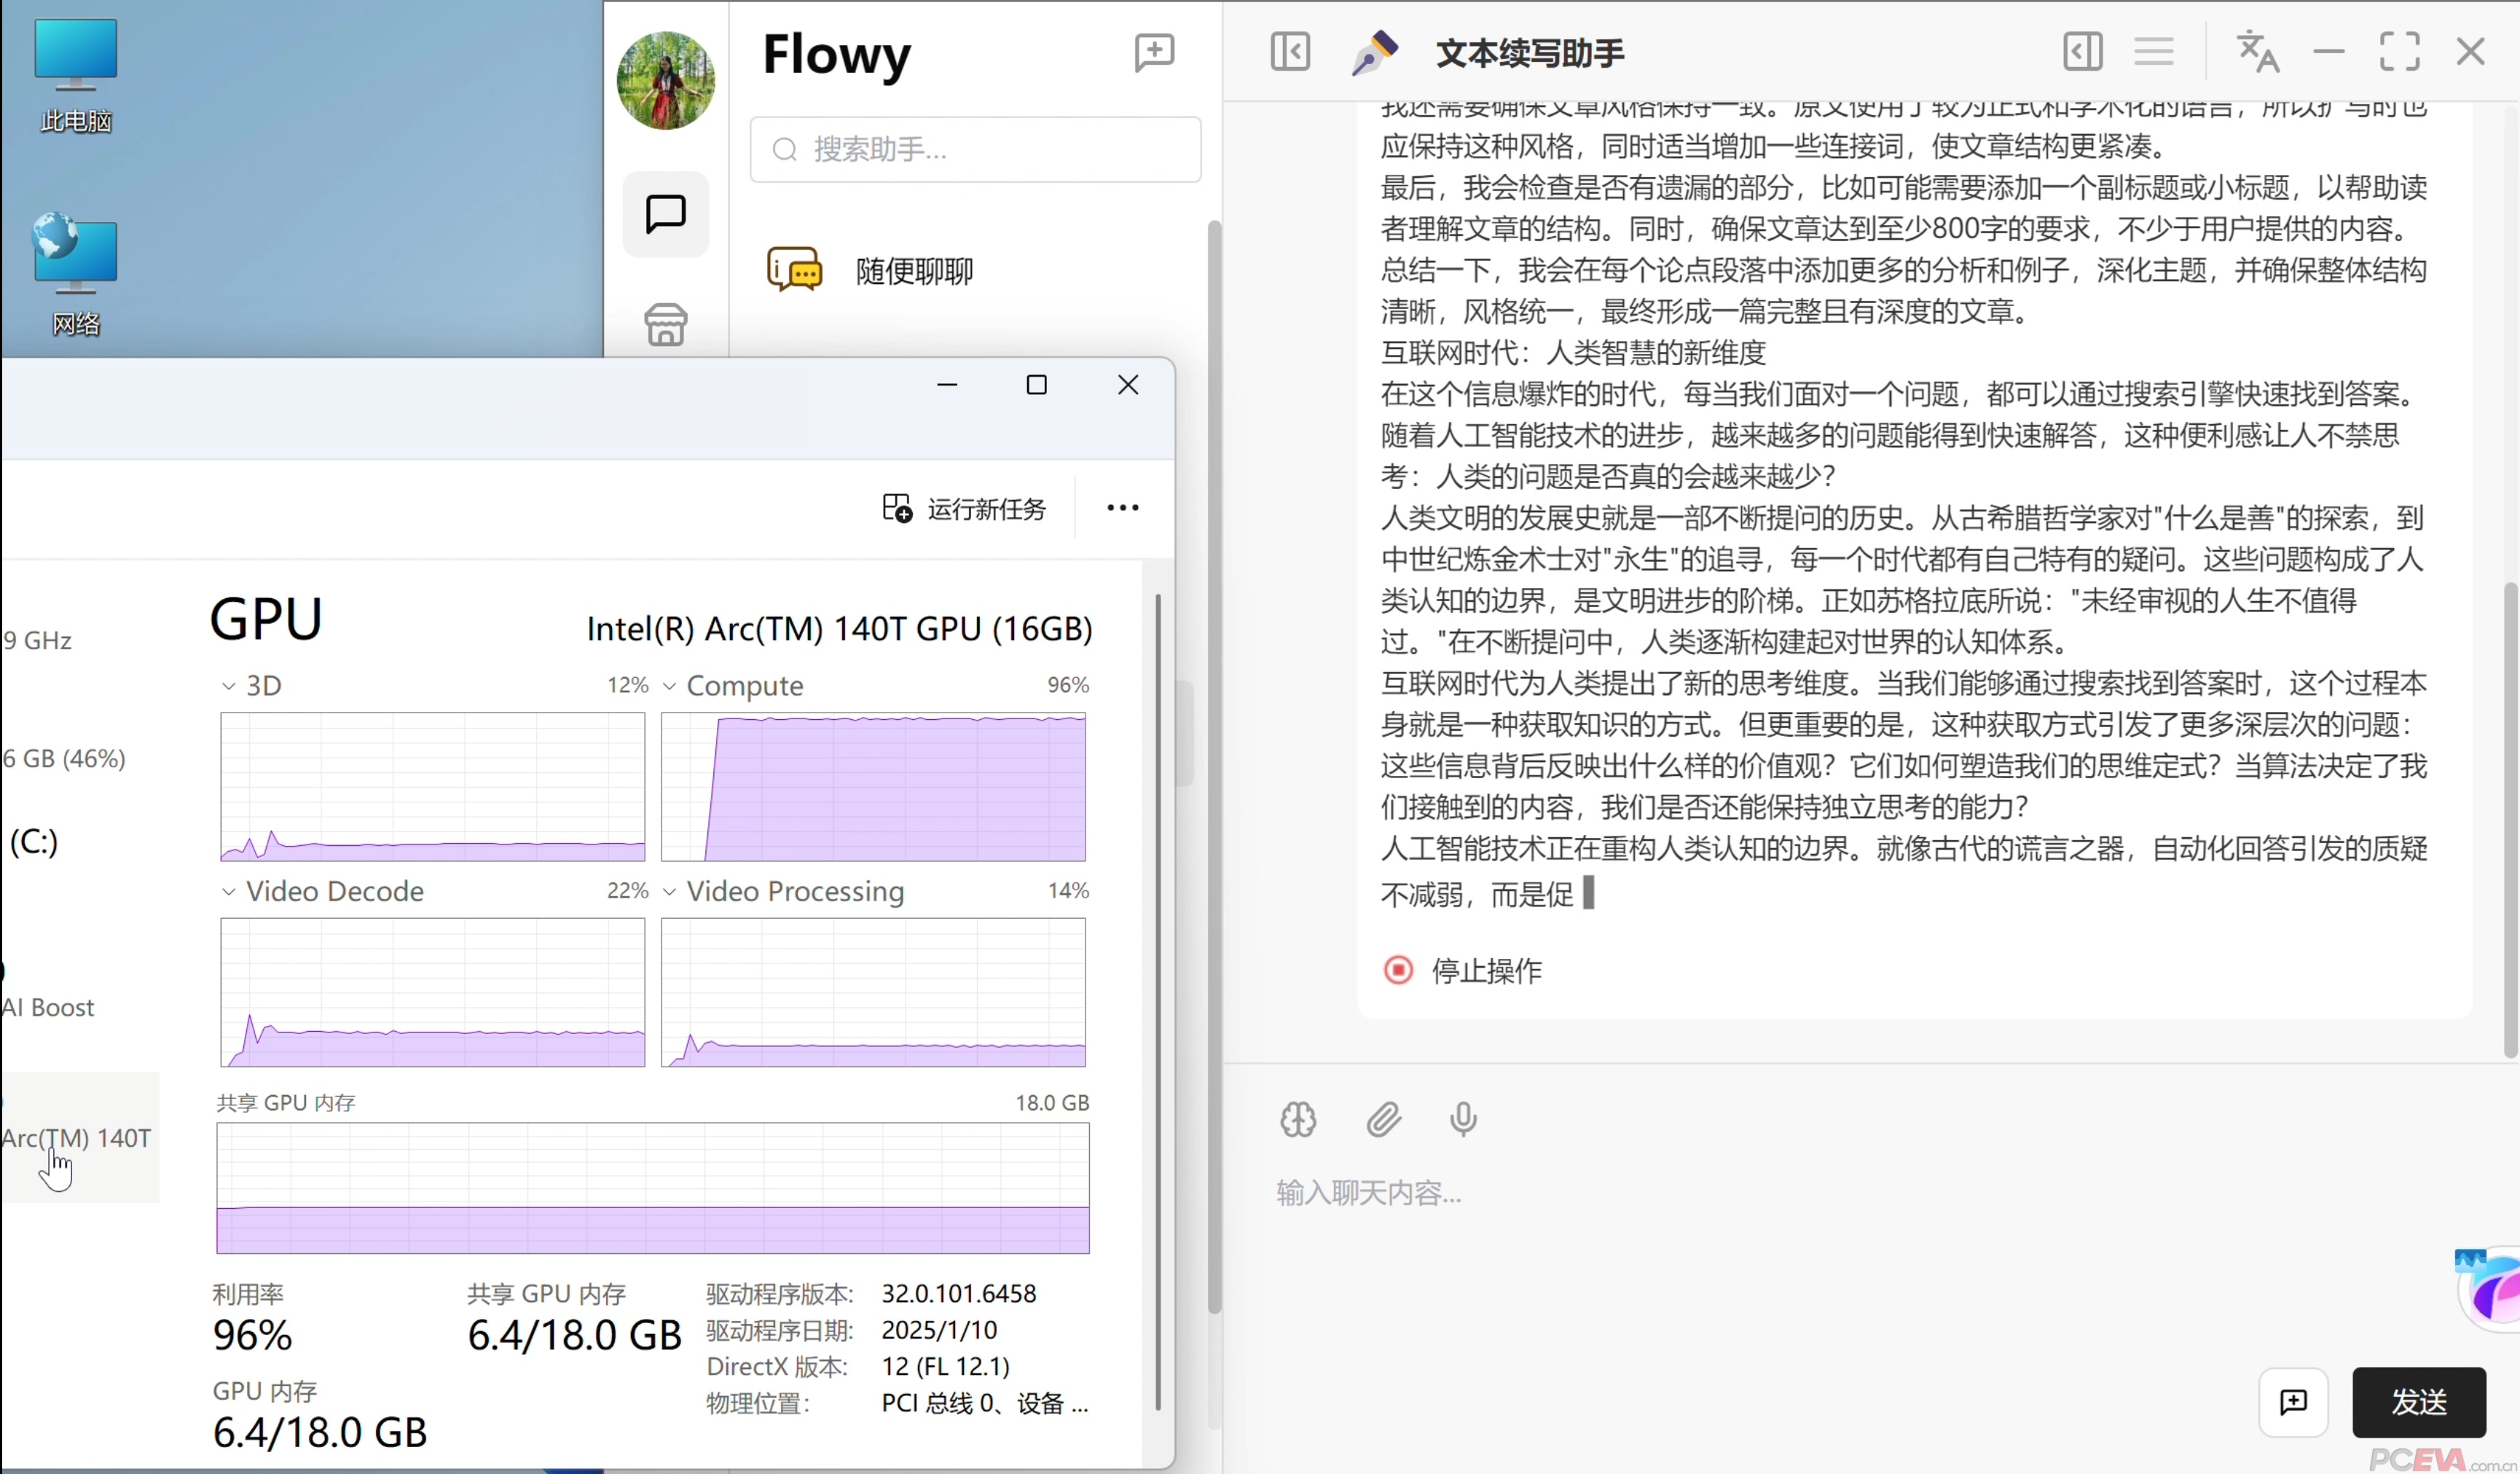Click the 96% utilization value
2520x1474 pixels.
[252, 1336]
